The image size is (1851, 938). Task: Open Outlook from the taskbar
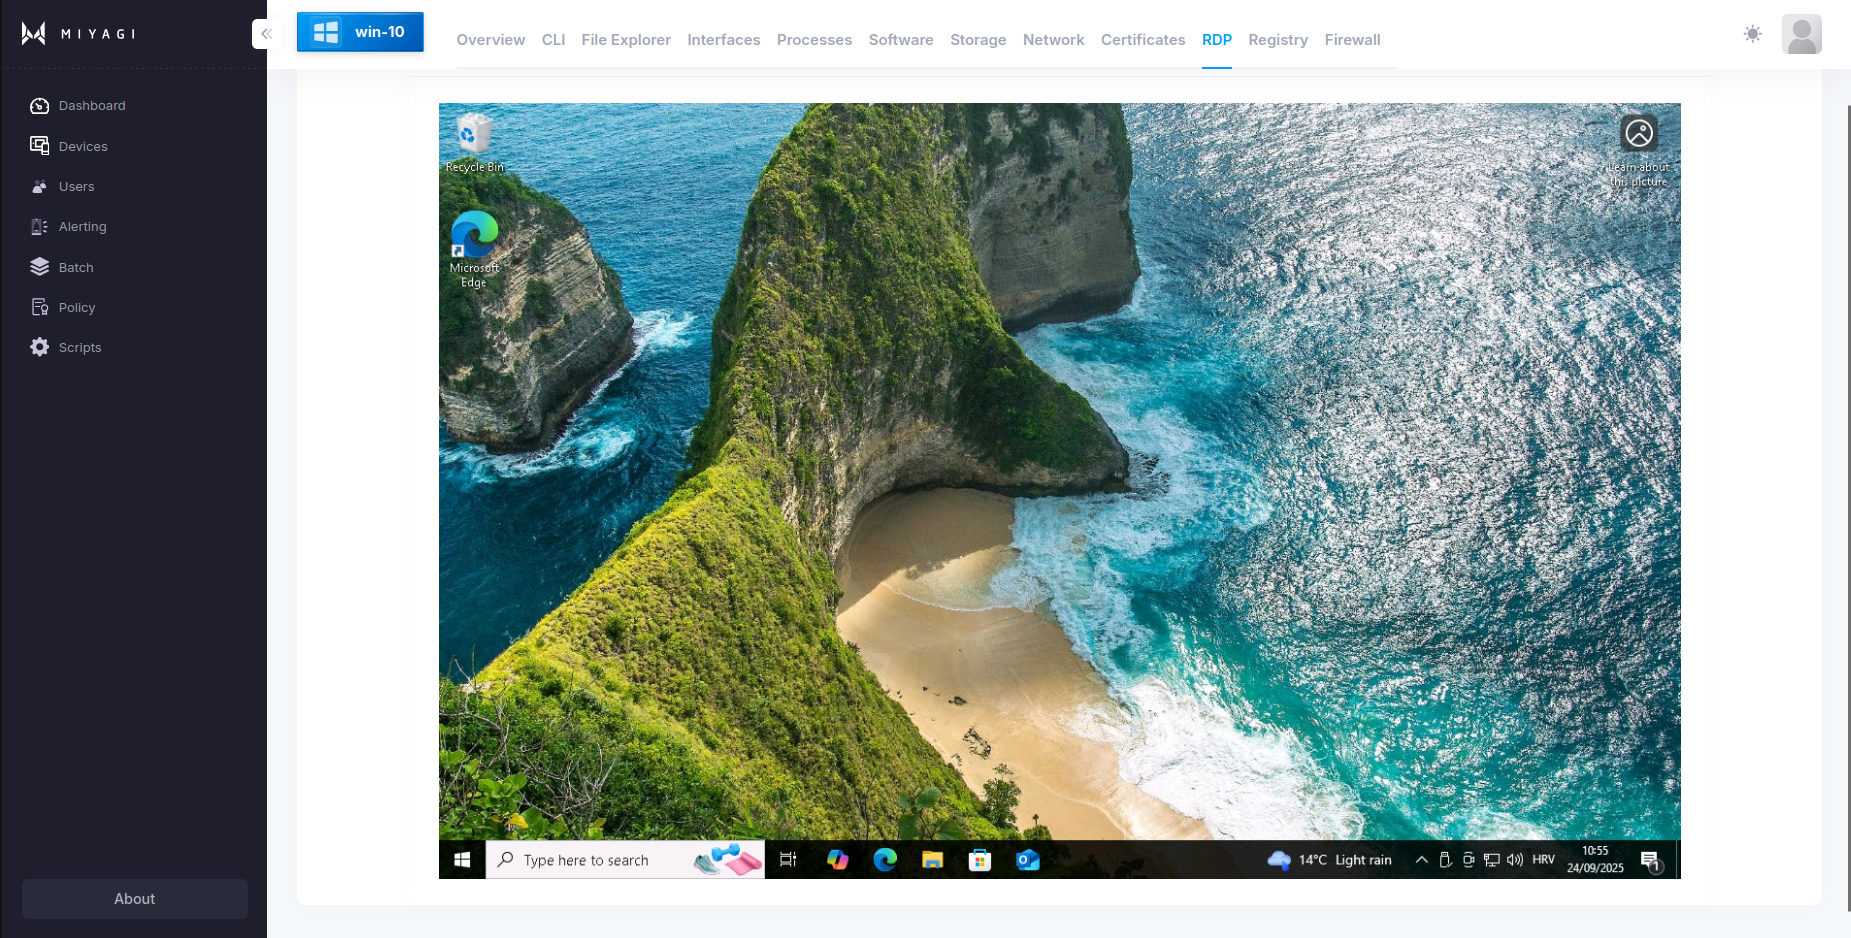pos(1028,860)
